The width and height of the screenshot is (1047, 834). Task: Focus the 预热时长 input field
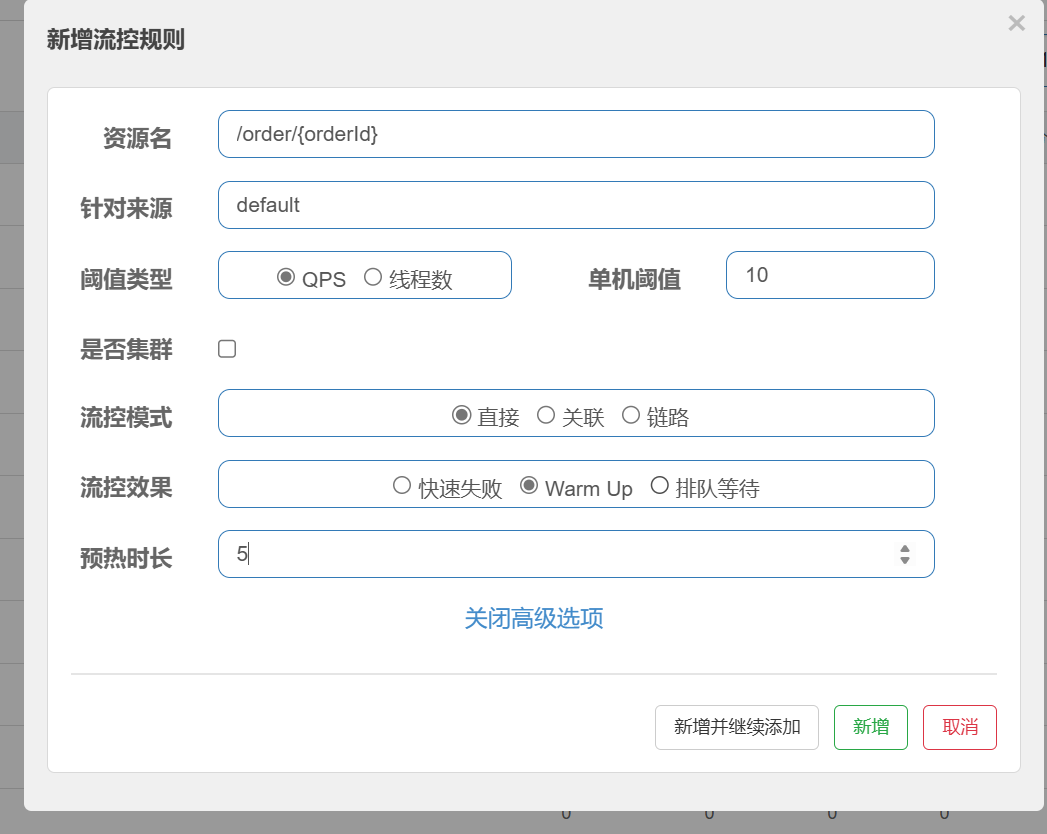(576, 554)
